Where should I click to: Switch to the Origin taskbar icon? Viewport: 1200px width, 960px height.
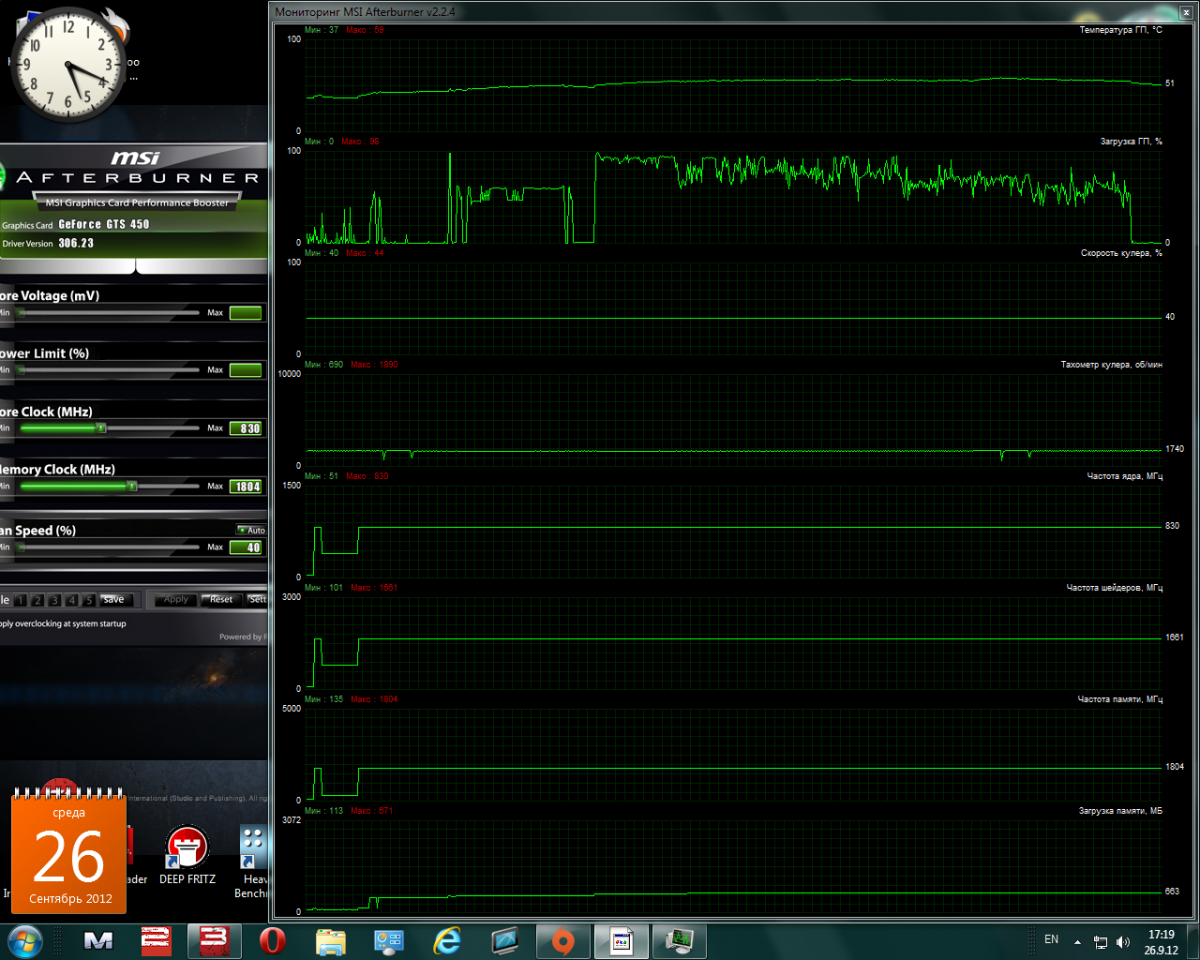point(563,940)
